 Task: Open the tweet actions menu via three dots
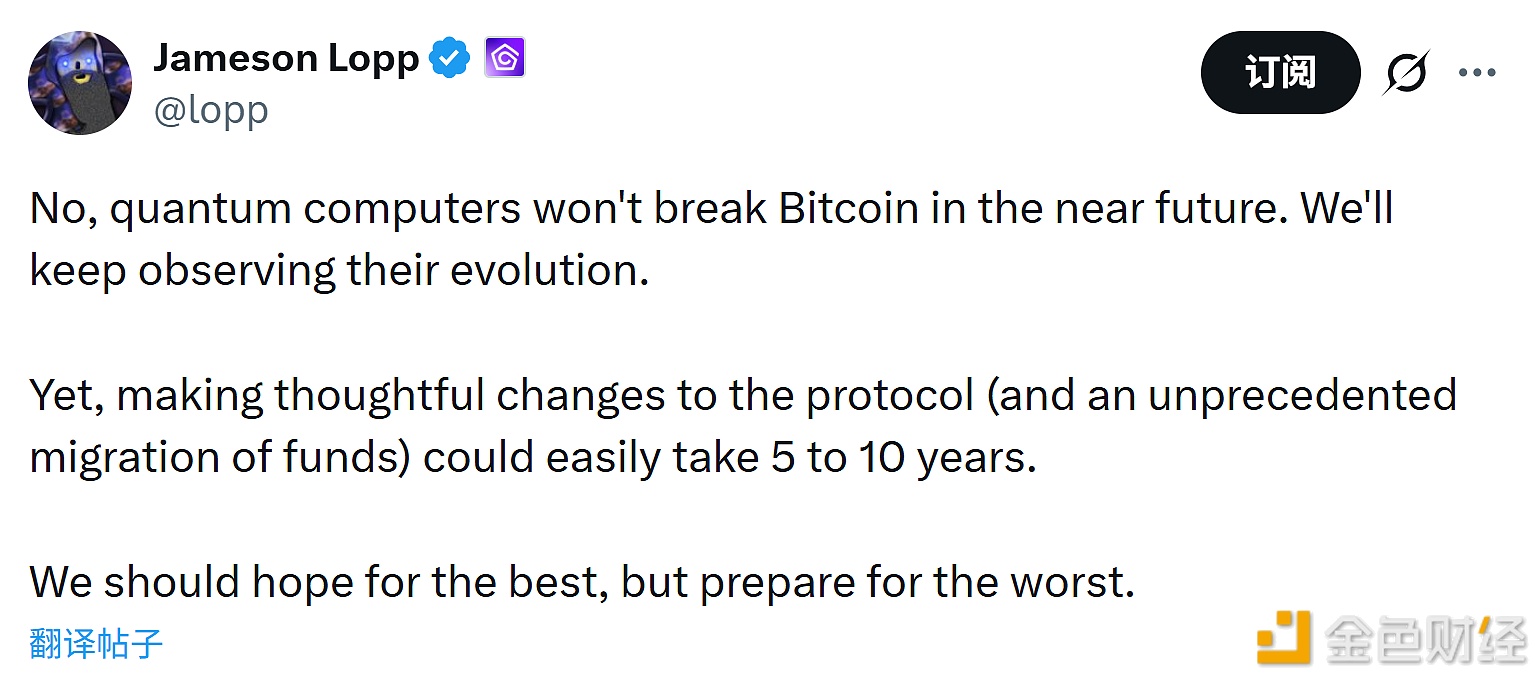click(1477, 72)
